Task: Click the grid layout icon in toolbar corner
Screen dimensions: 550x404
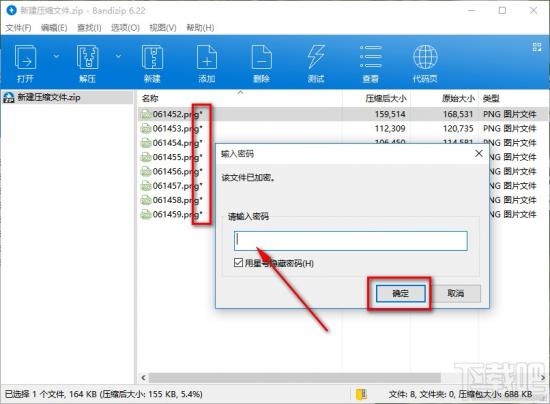Action: click(537, 47)
